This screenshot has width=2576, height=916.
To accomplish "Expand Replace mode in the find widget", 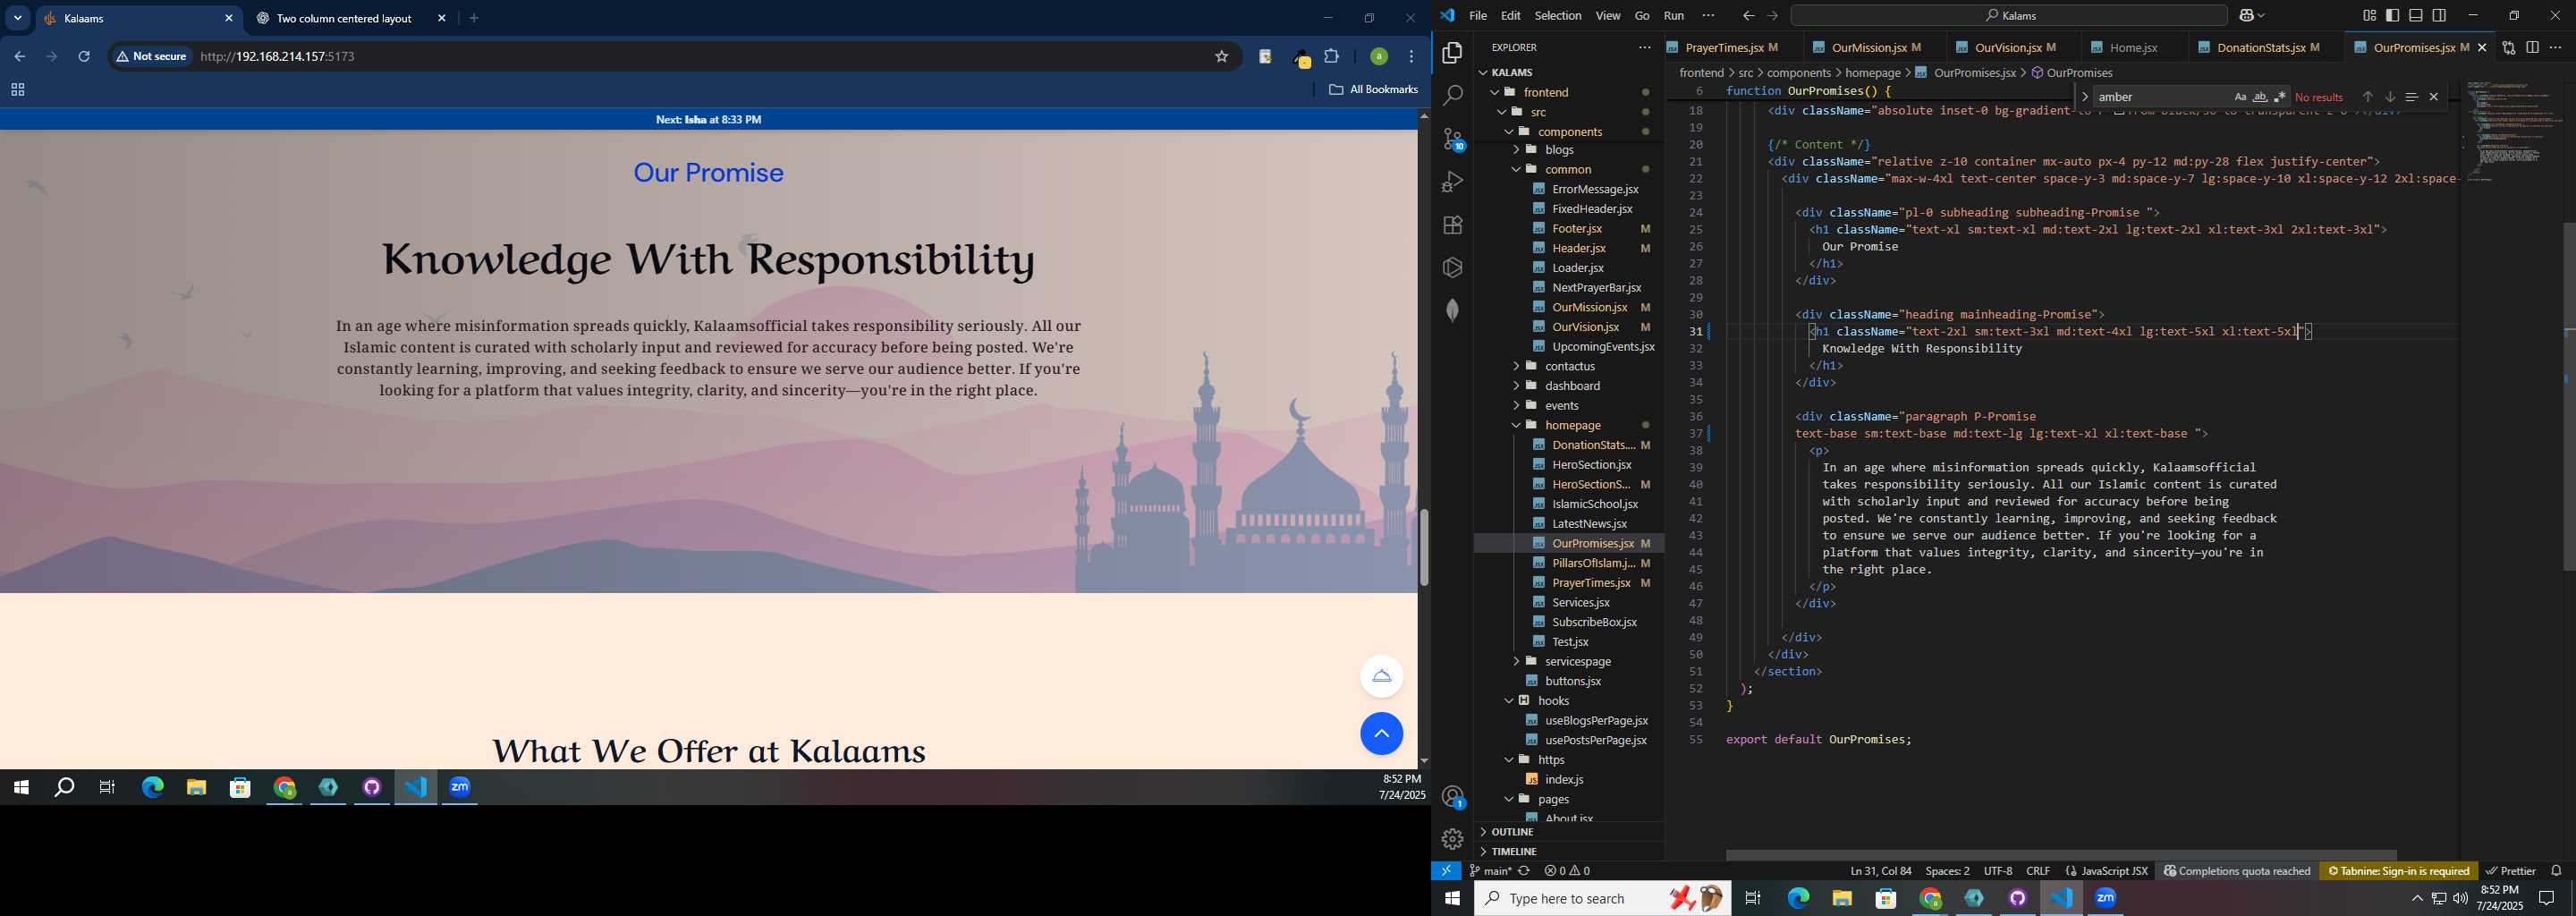I will point(2084,97).
